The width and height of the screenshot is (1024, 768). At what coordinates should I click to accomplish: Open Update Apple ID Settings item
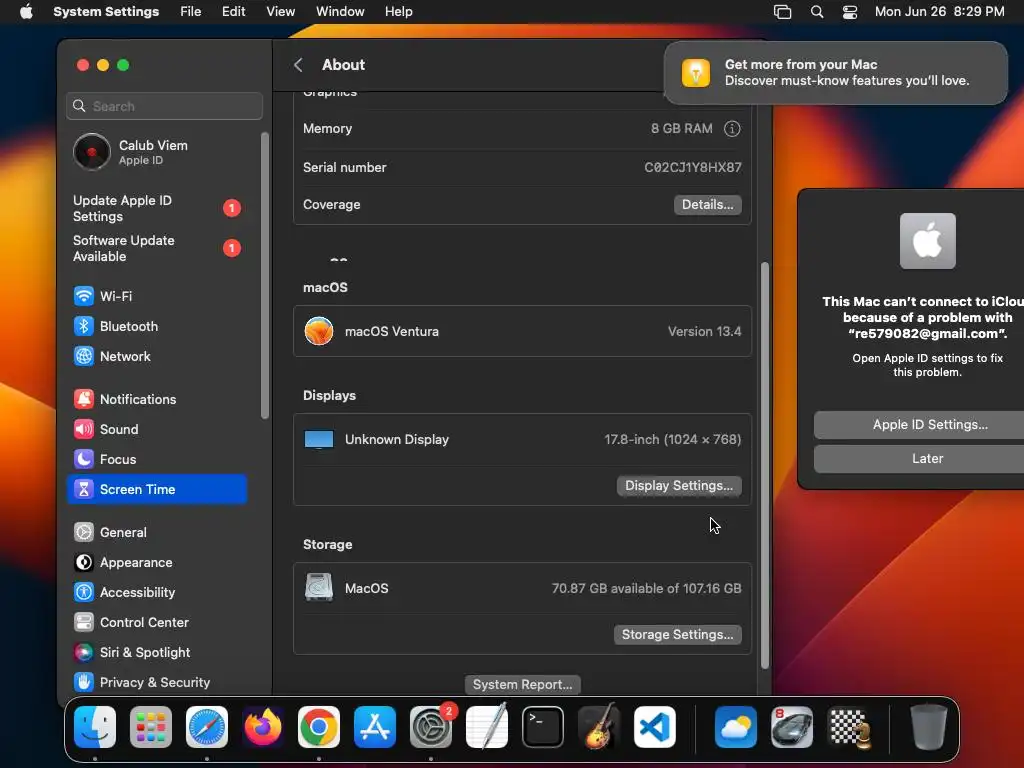tap(157, 208)
